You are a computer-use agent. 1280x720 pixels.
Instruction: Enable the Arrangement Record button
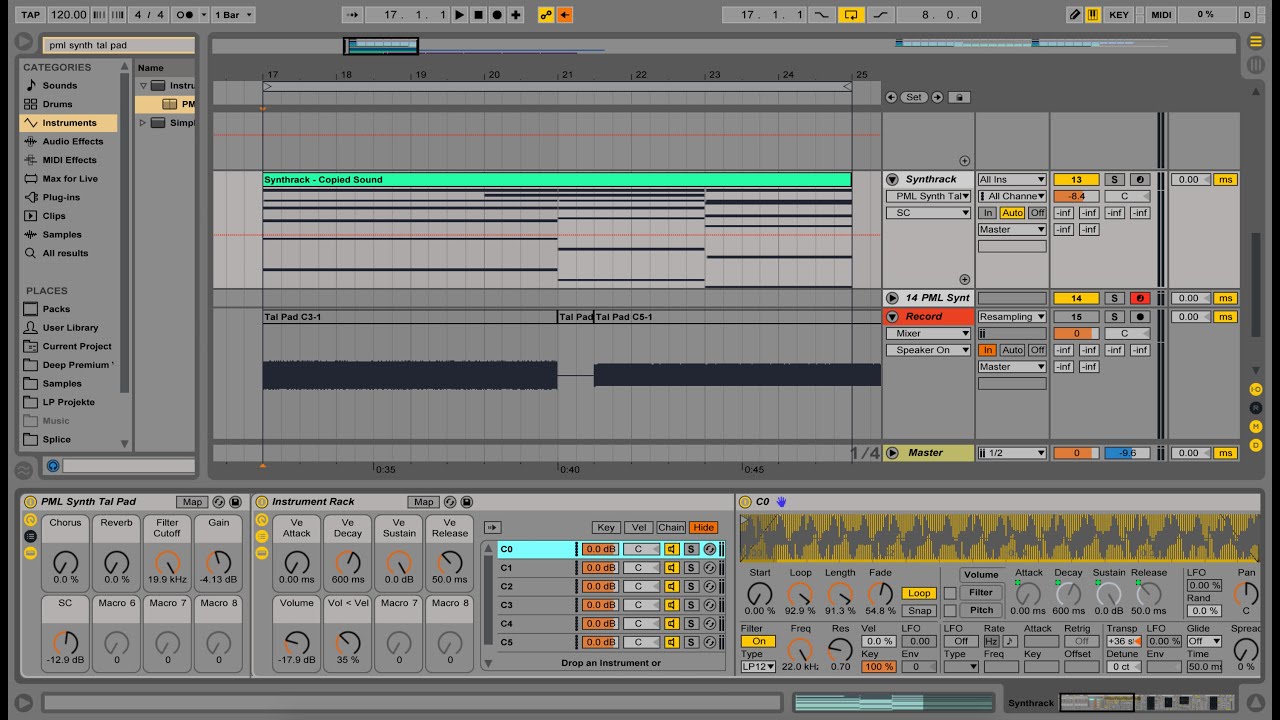coord(497,15)
